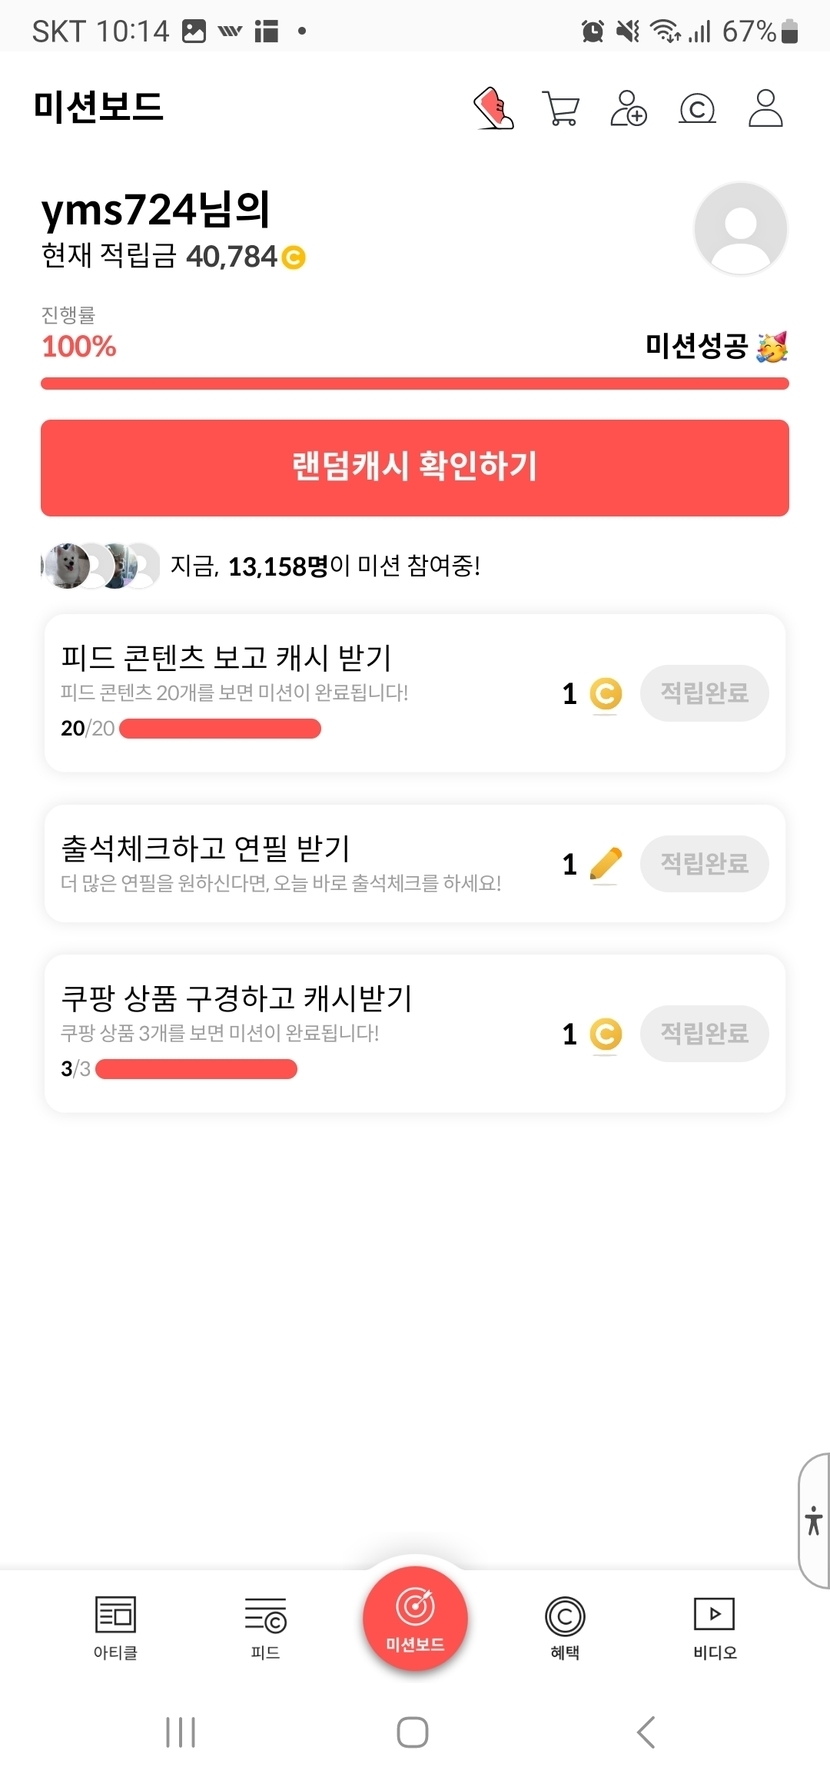Open the shopping cart
The image size is (830, 1780).
pos(561,108)
